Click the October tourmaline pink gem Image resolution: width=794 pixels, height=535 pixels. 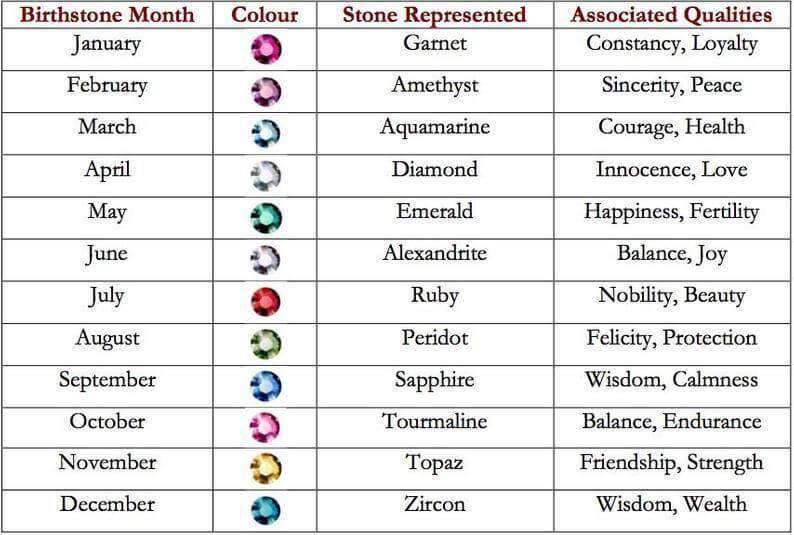(266, 427)
